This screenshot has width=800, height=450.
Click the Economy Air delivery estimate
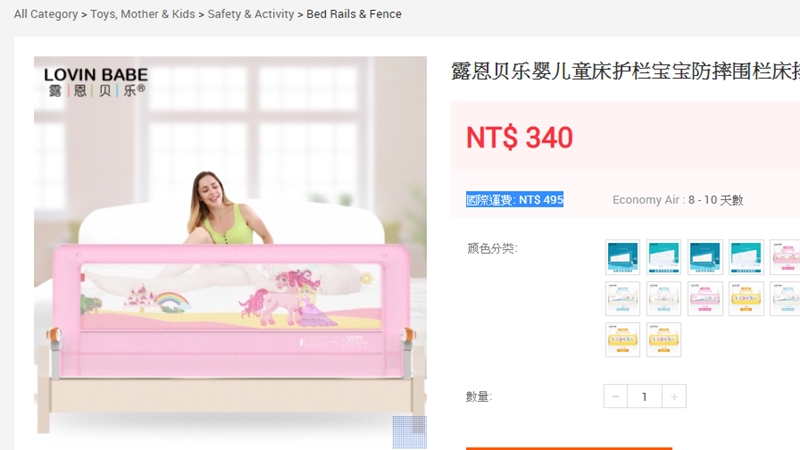[x=678, y=199]
